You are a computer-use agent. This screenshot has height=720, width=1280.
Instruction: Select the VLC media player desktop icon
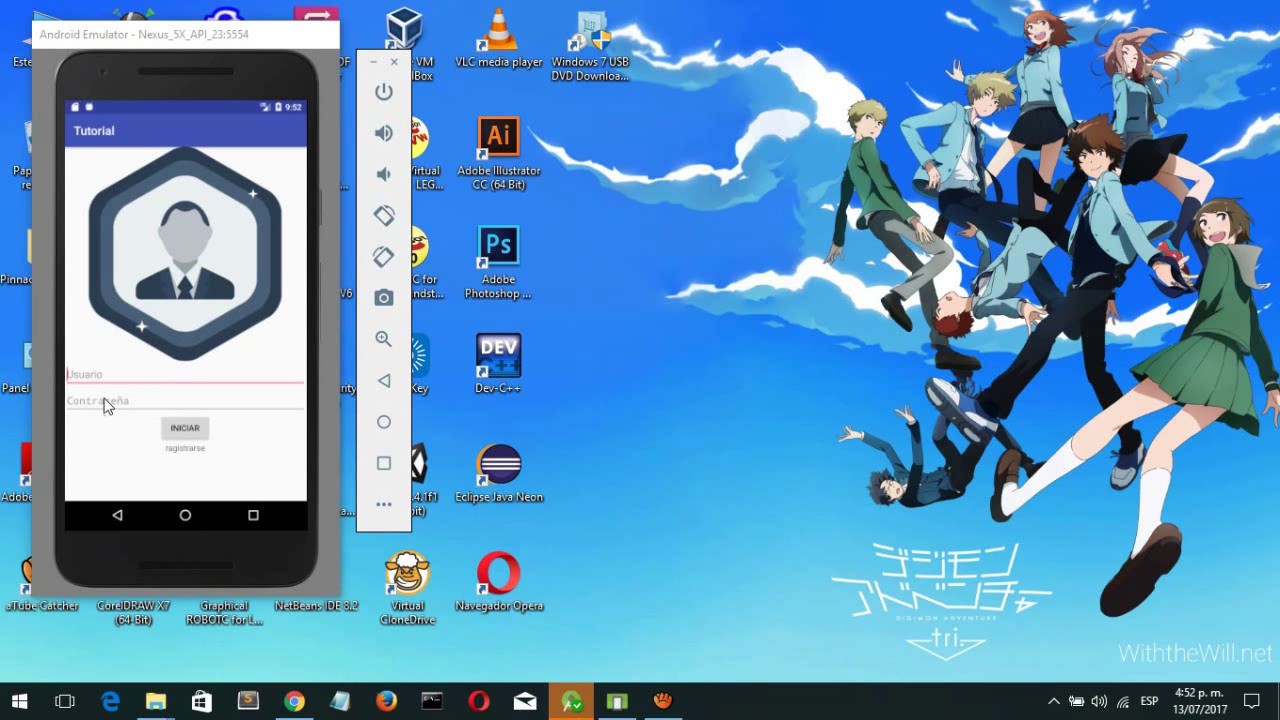click(x=499, y=40)
